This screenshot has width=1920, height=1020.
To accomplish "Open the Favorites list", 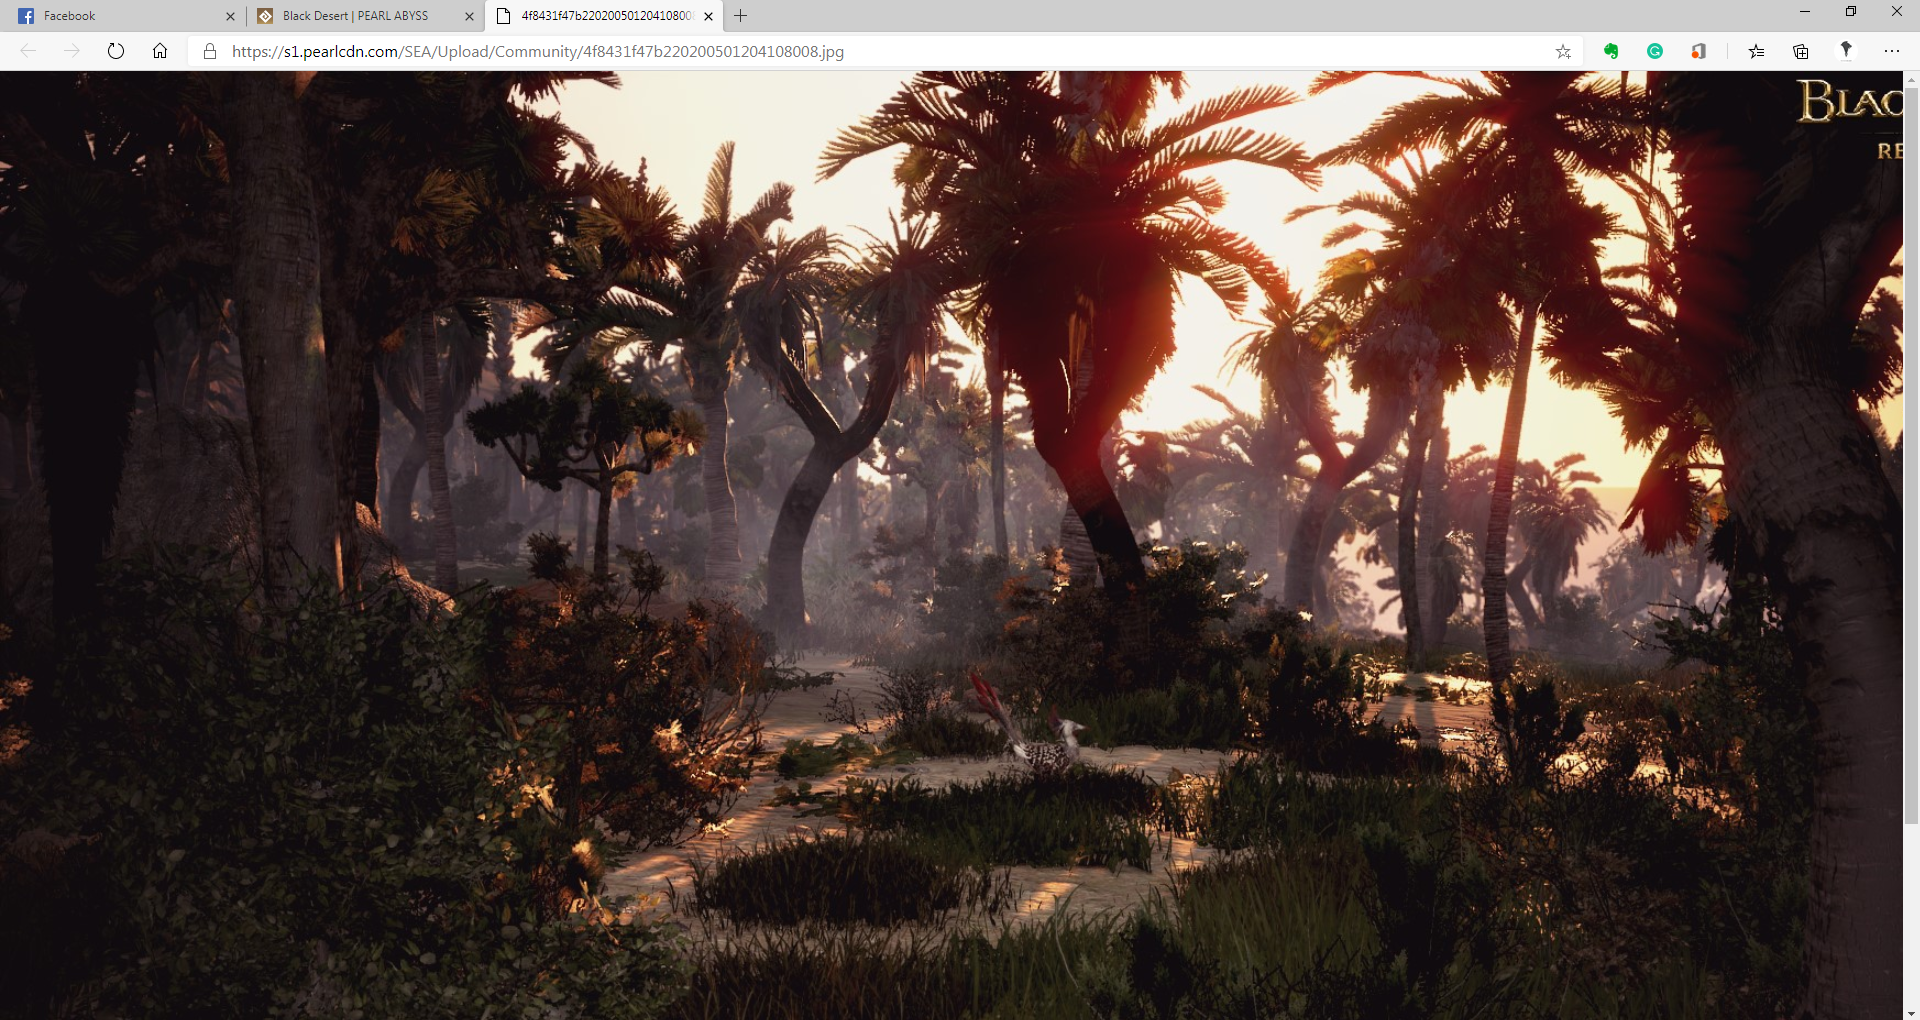I will (x=1756, y=51).
